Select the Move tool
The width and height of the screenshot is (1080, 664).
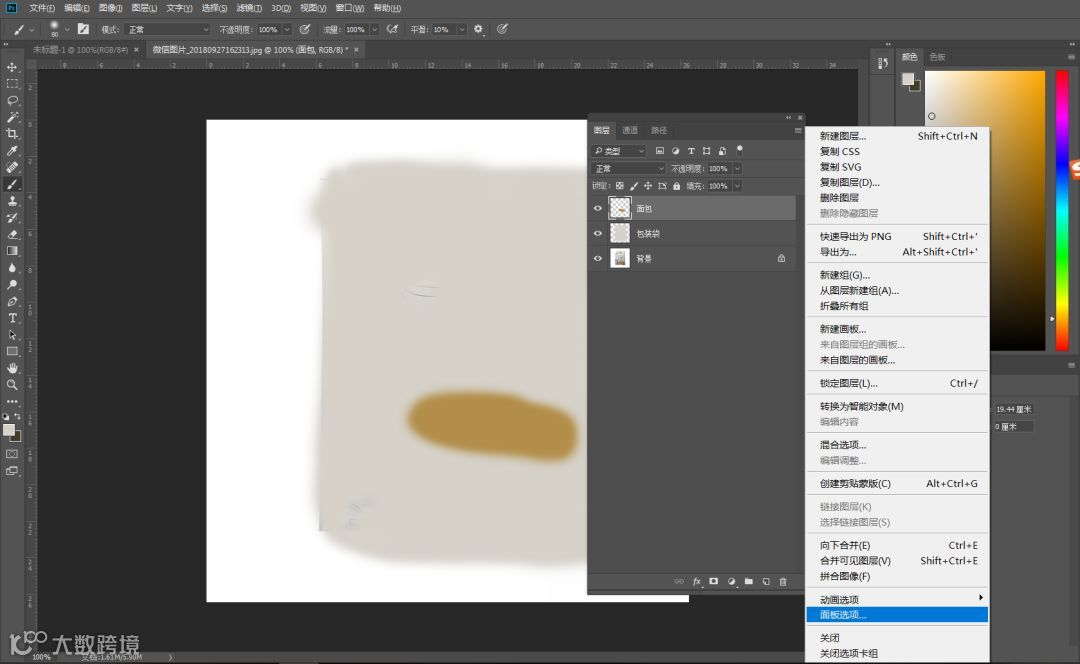[12, 67]
